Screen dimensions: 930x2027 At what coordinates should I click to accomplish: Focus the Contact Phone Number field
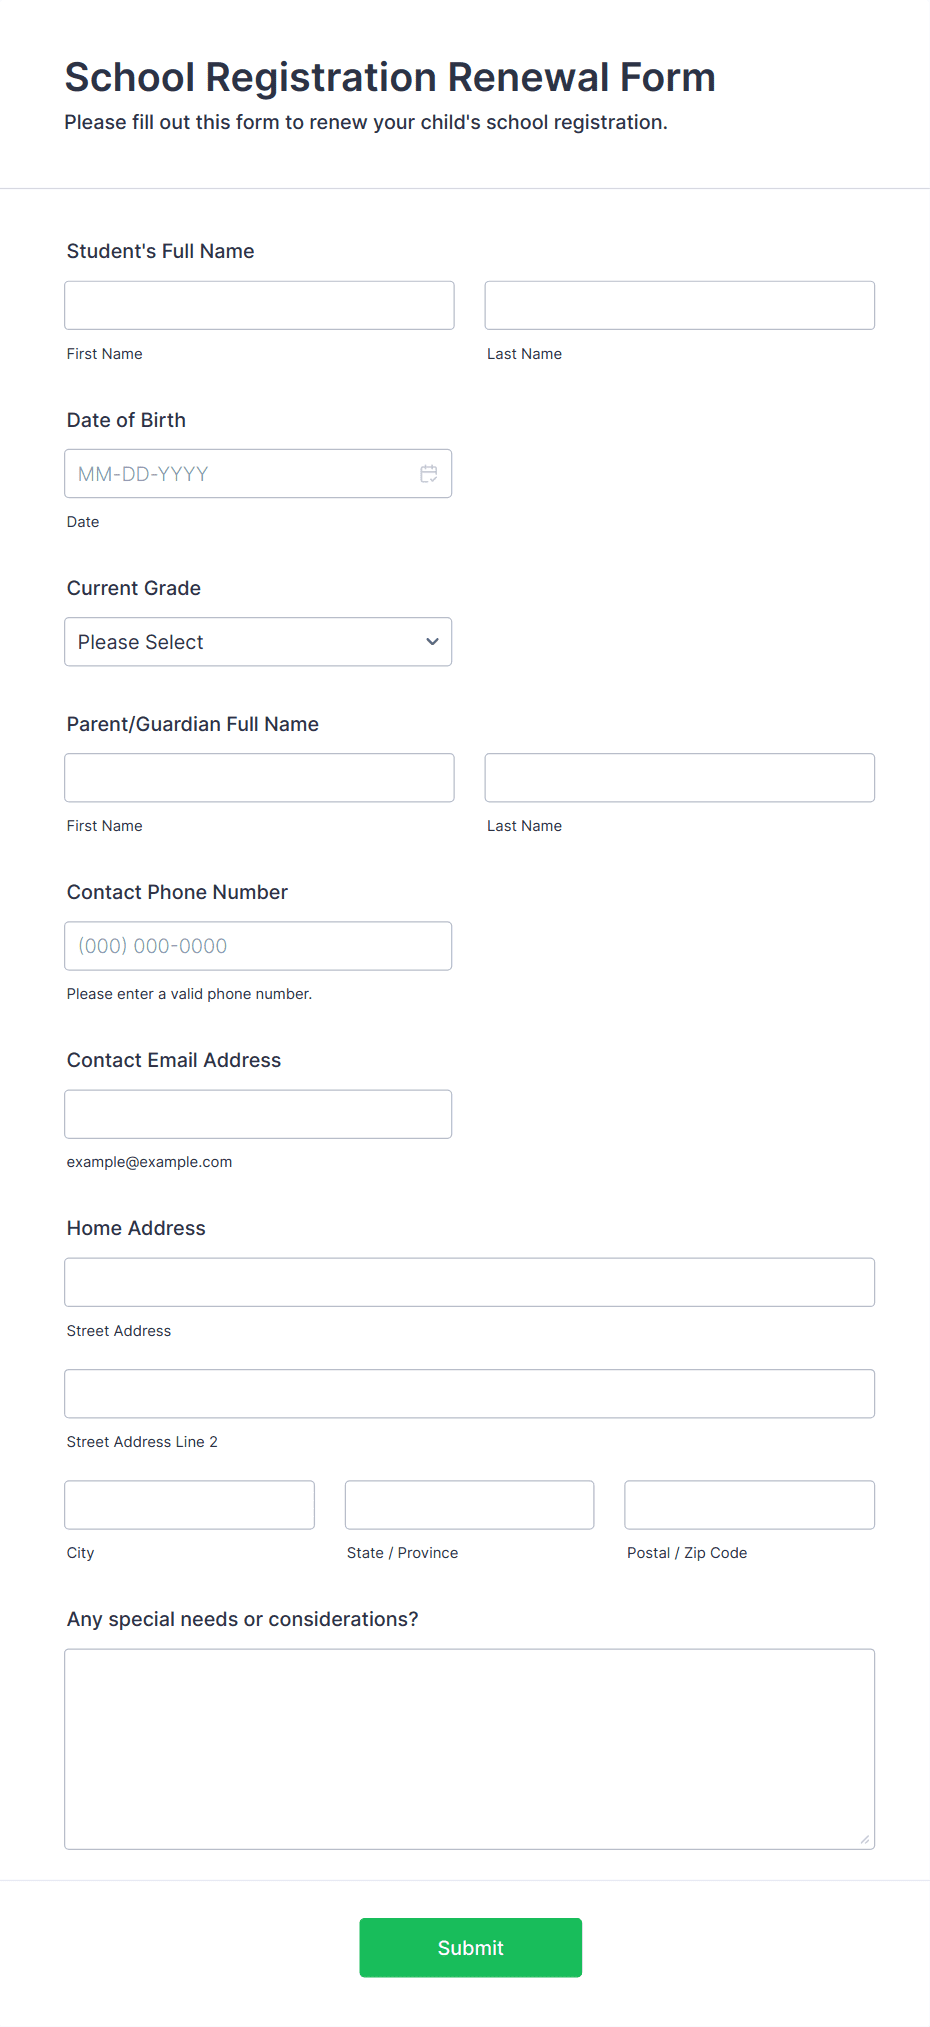pos(258,945)
